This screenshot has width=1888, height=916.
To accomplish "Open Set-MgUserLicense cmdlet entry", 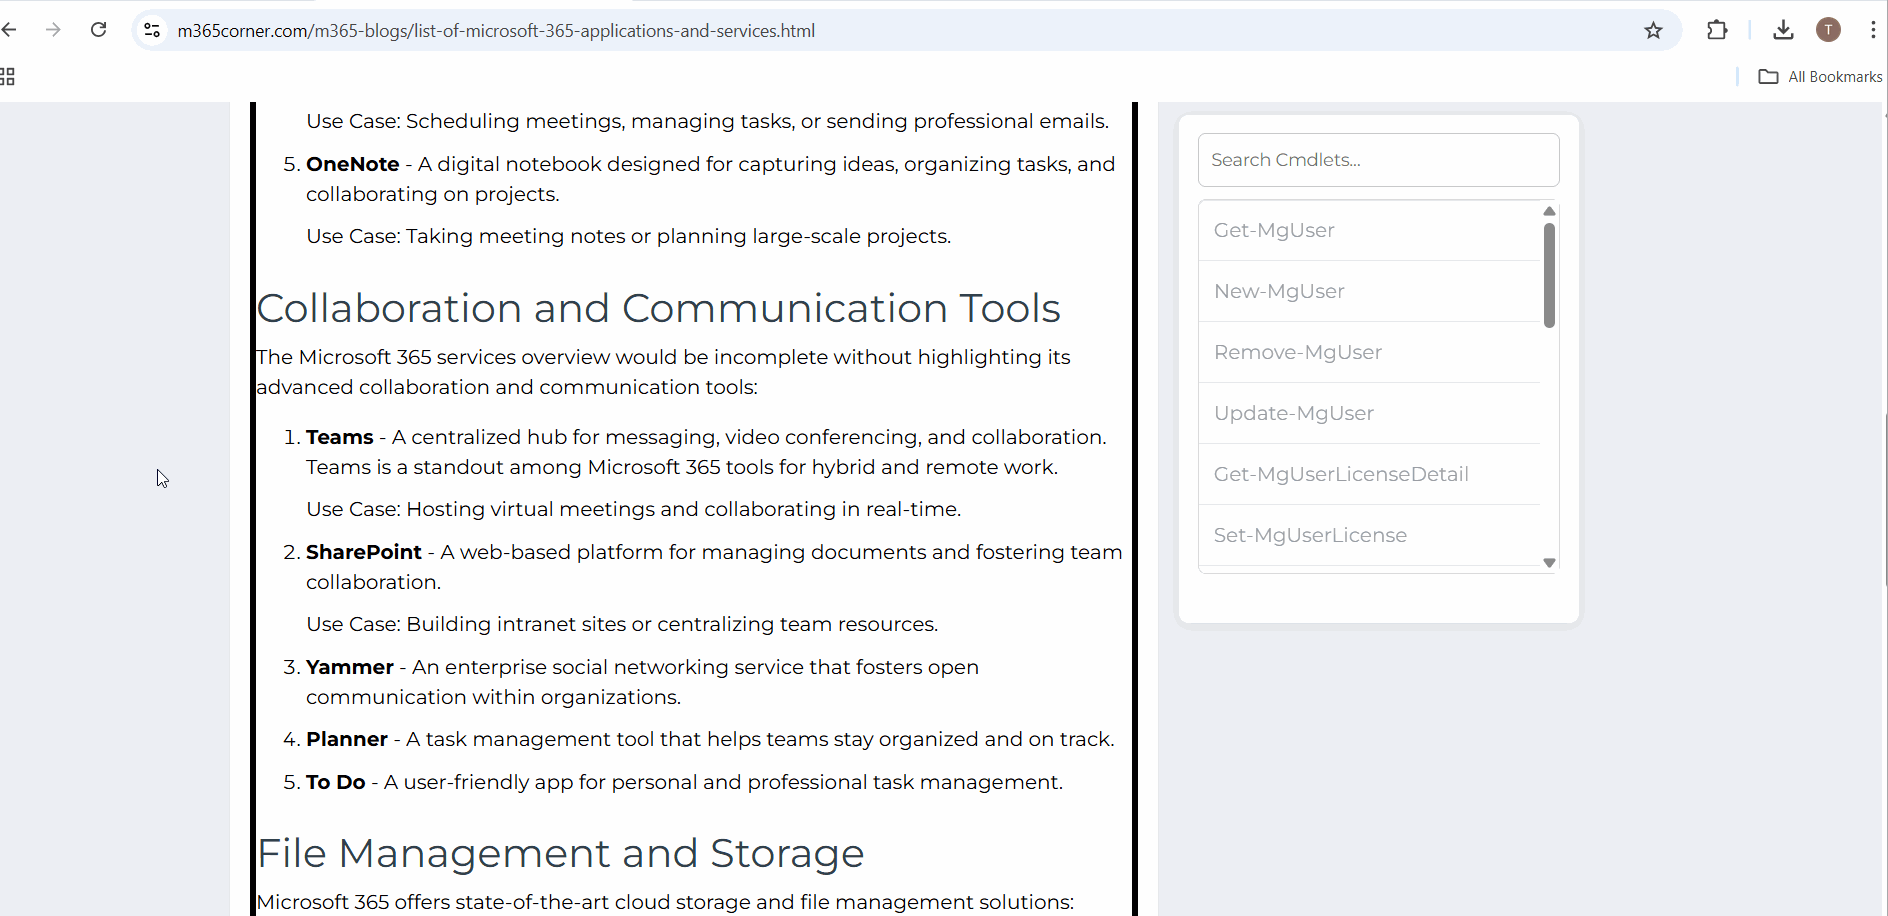I will [1310, 535].
